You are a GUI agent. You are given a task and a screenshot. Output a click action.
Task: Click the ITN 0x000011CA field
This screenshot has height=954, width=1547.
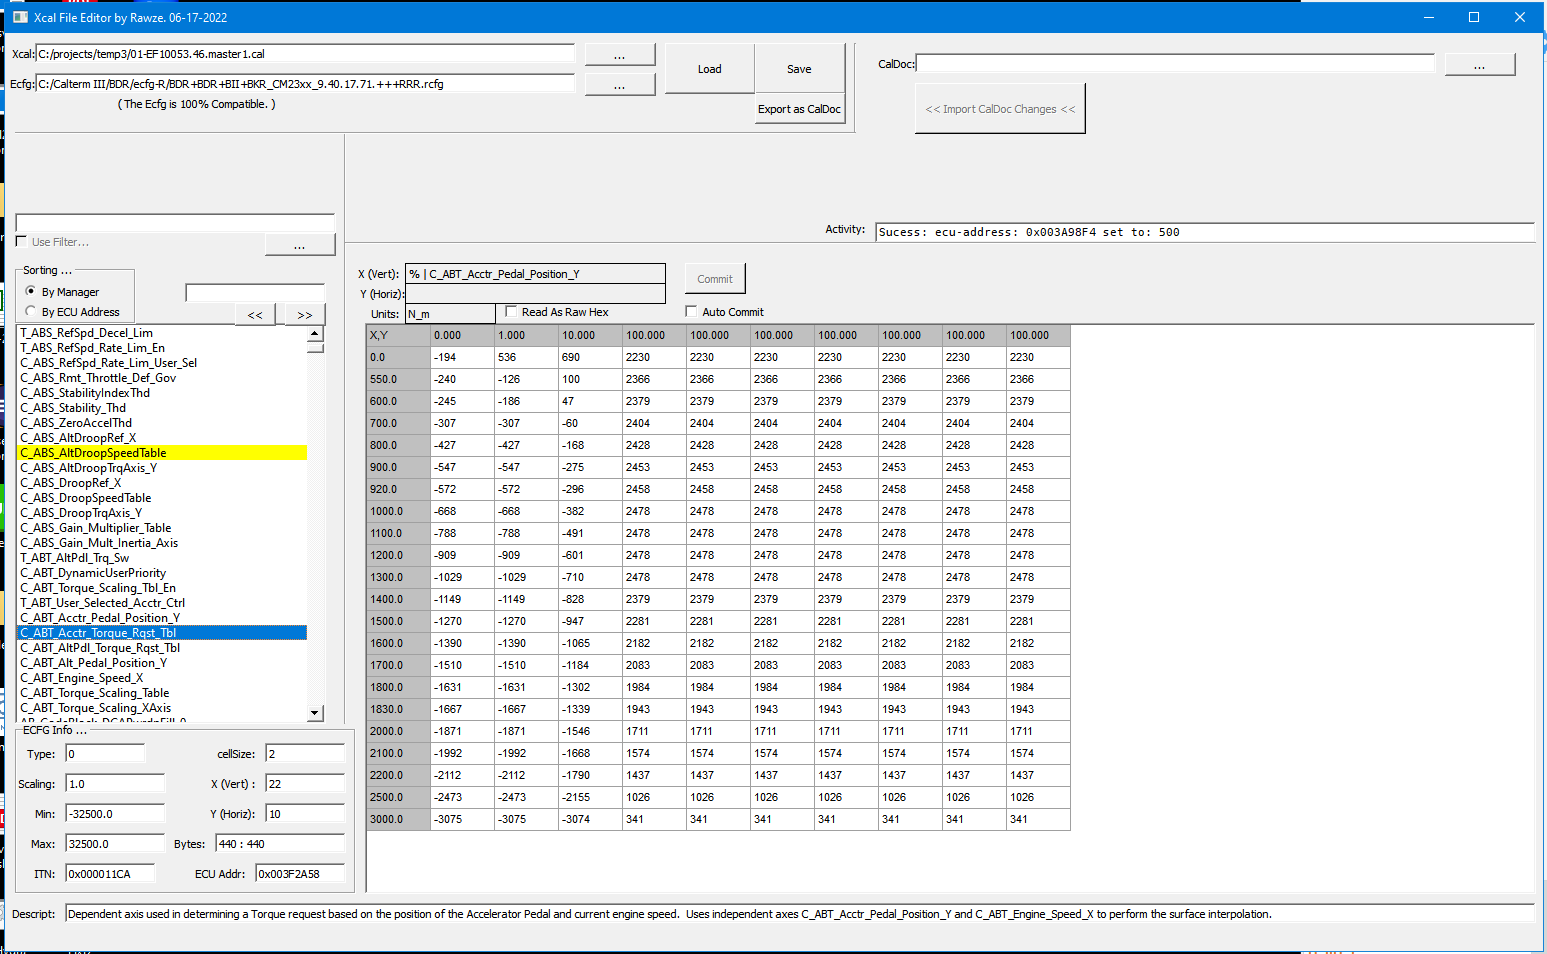[x=110, y=873]
